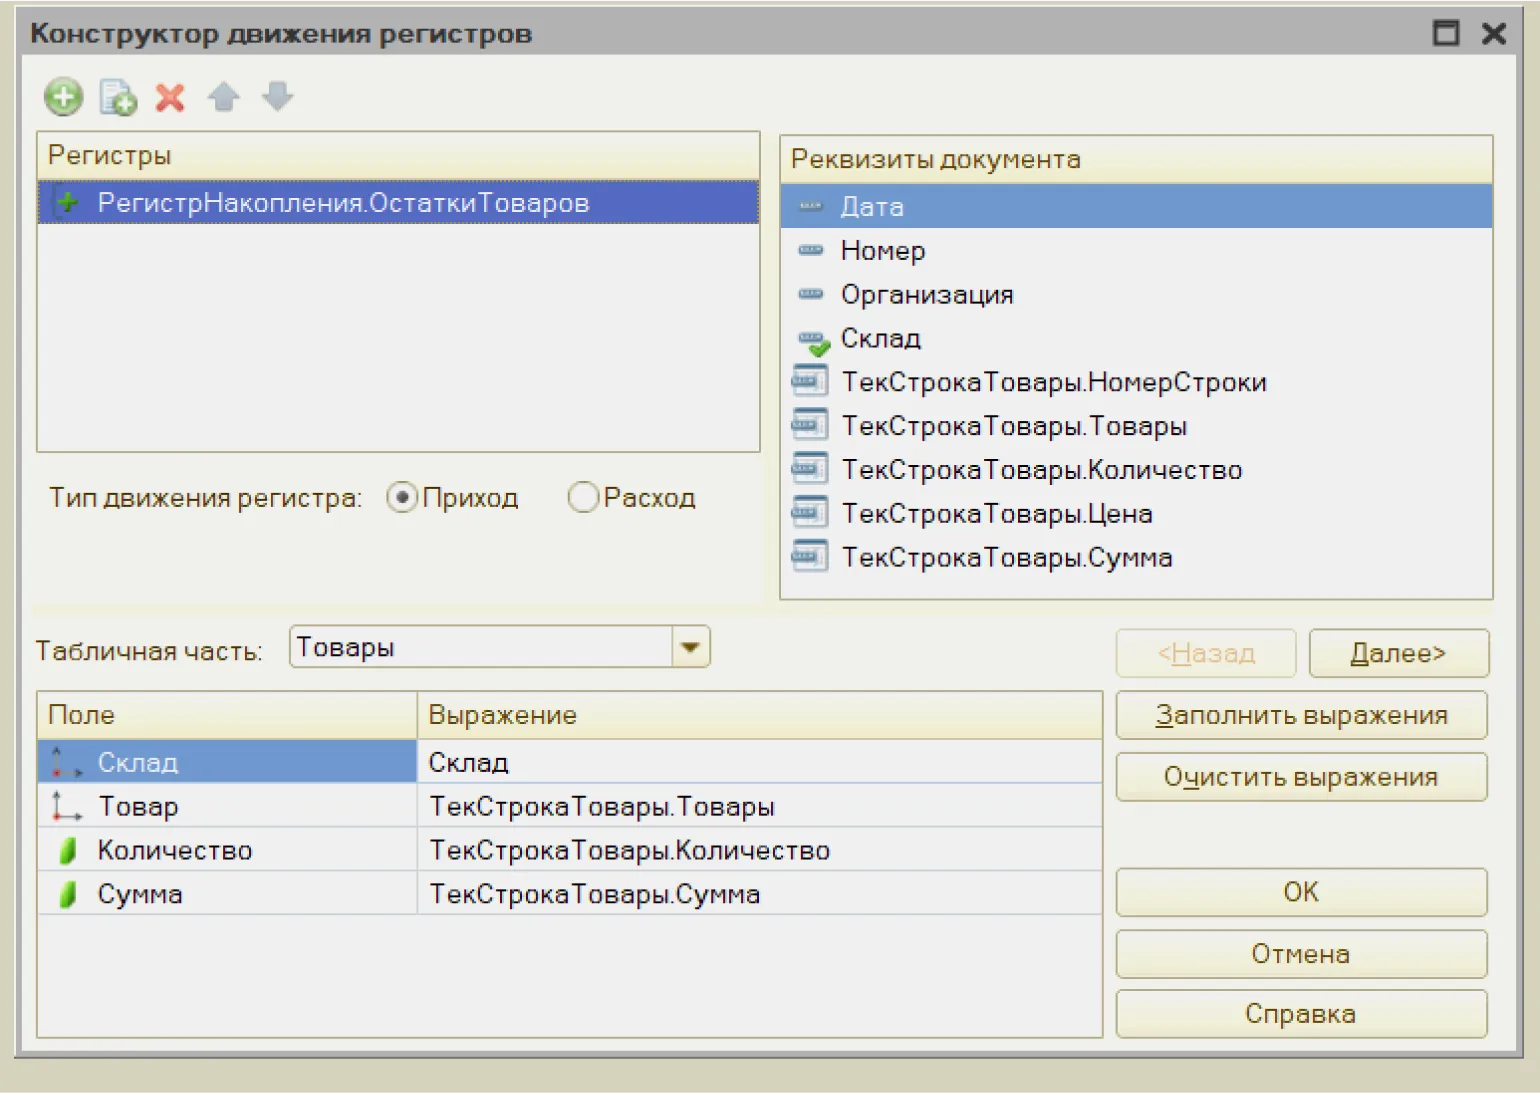Viewport: 1540px width, 1093px height.
Task: Select РегистрНакопления.ОстаткиТоваров in the registers list
Action: click(x=343, y=203)
